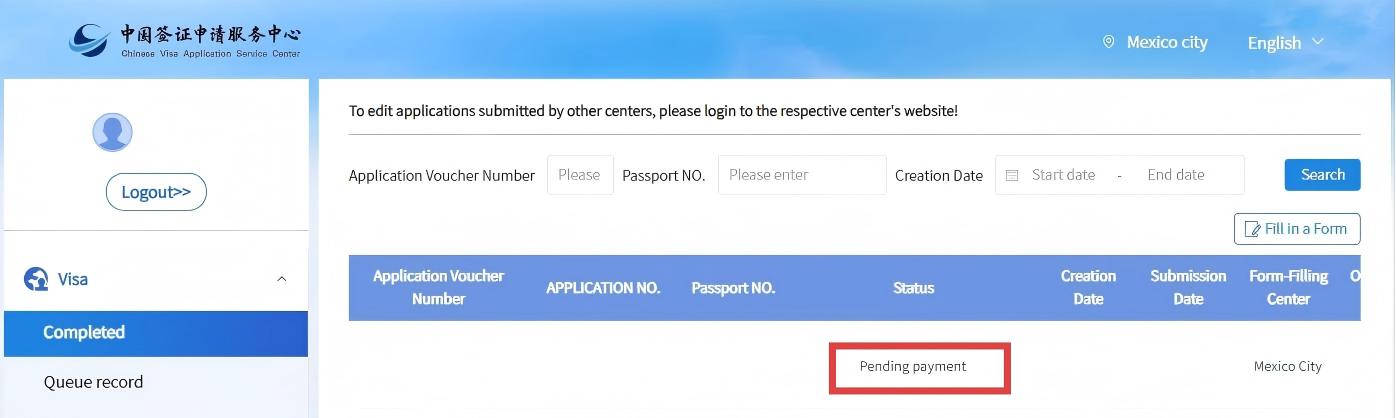Open the Completed sidebar item

pyautogui.click(x=84, y=332)
